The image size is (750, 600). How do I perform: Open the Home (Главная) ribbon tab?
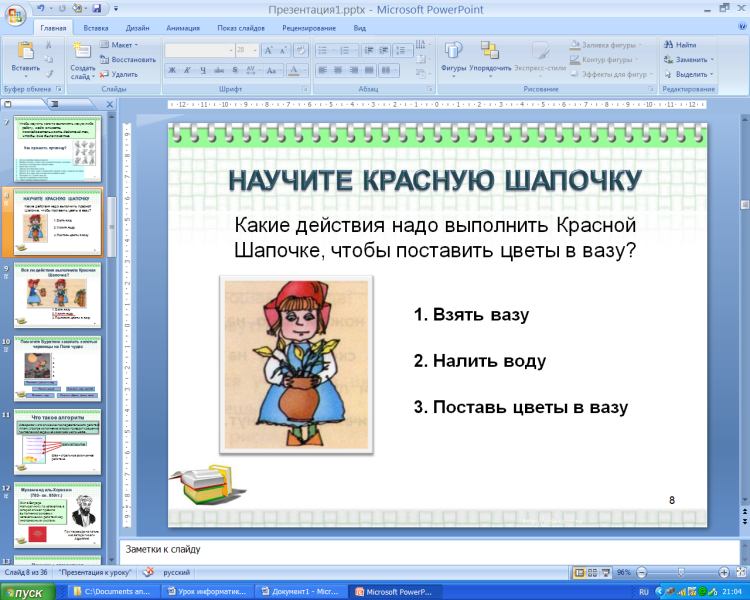[53, 28]
